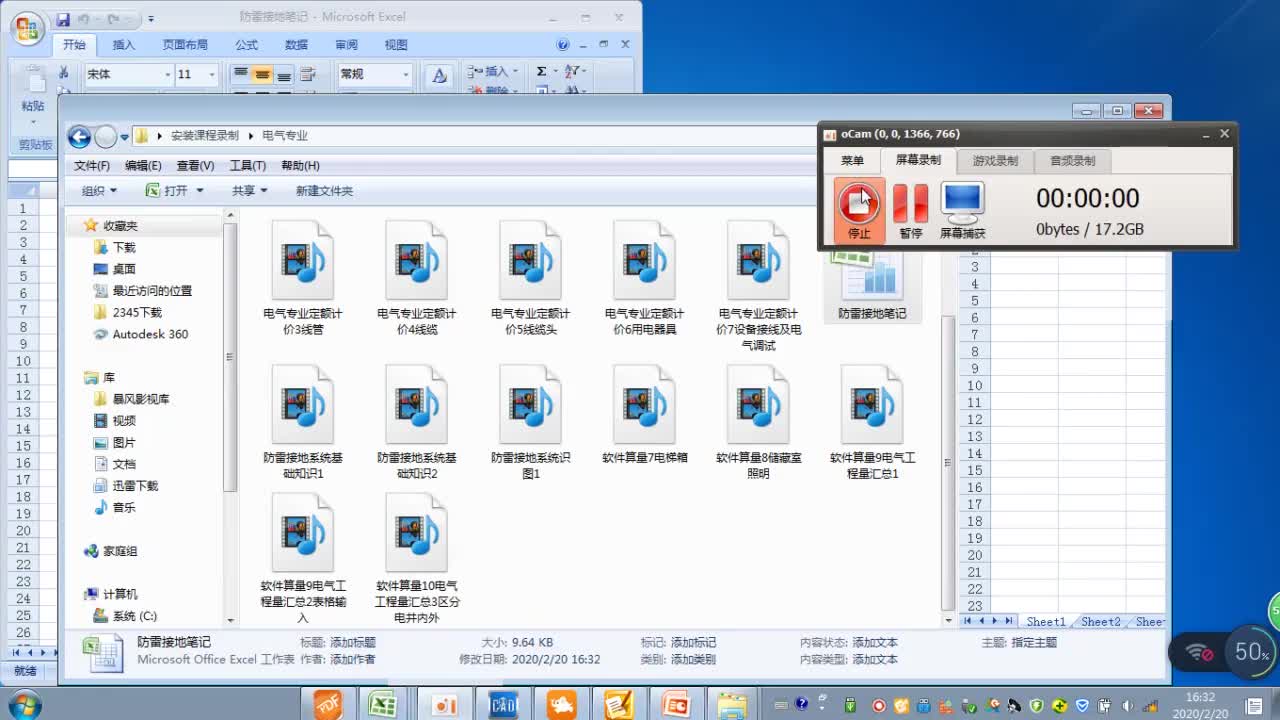The image size is (1280, 720).
Task: Stop the oCam recording
Action: [x=858, y=211]
